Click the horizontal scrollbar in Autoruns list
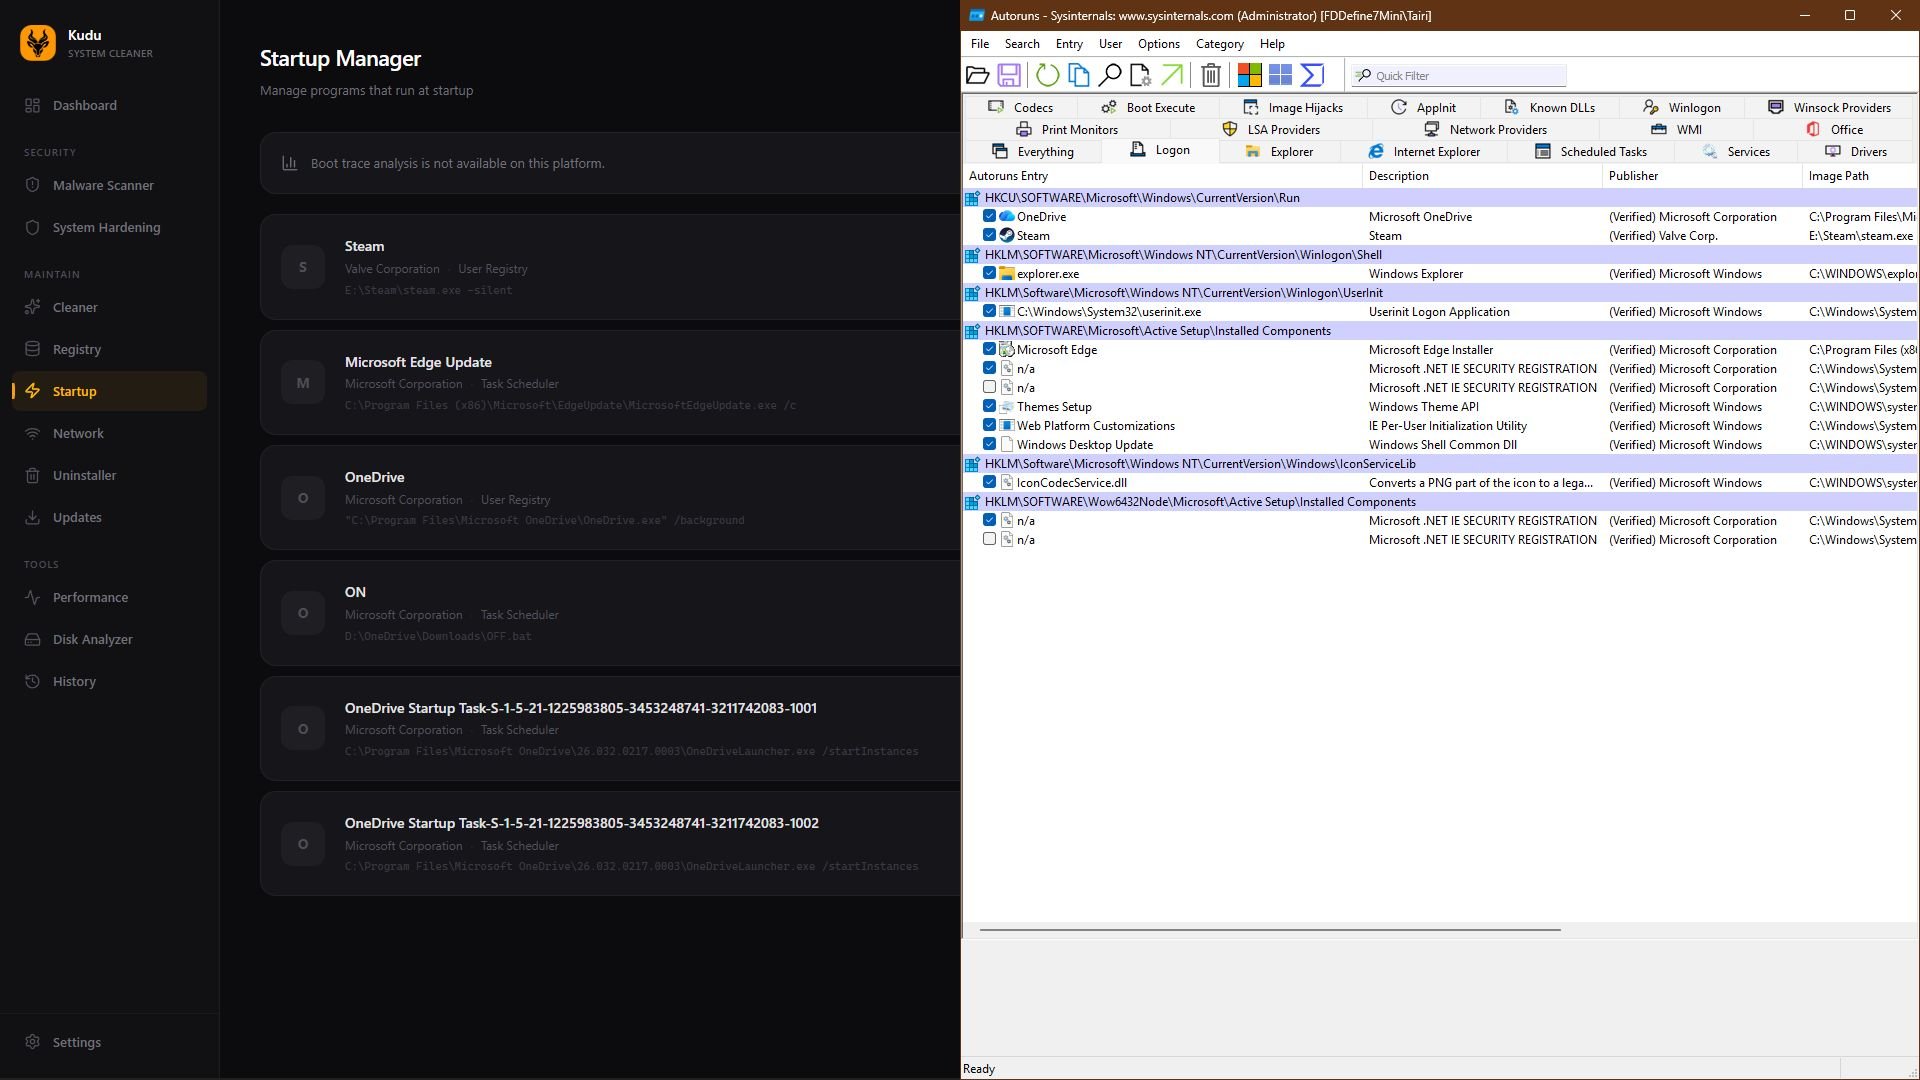Viewport: 1920px width, 1080px height. (1270, 929)
